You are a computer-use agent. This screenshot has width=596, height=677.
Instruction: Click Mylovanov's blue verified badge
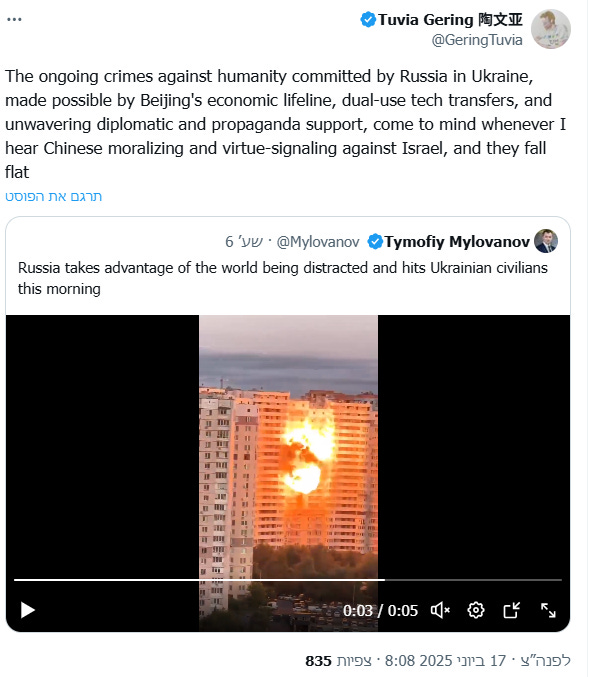point(375,242)
